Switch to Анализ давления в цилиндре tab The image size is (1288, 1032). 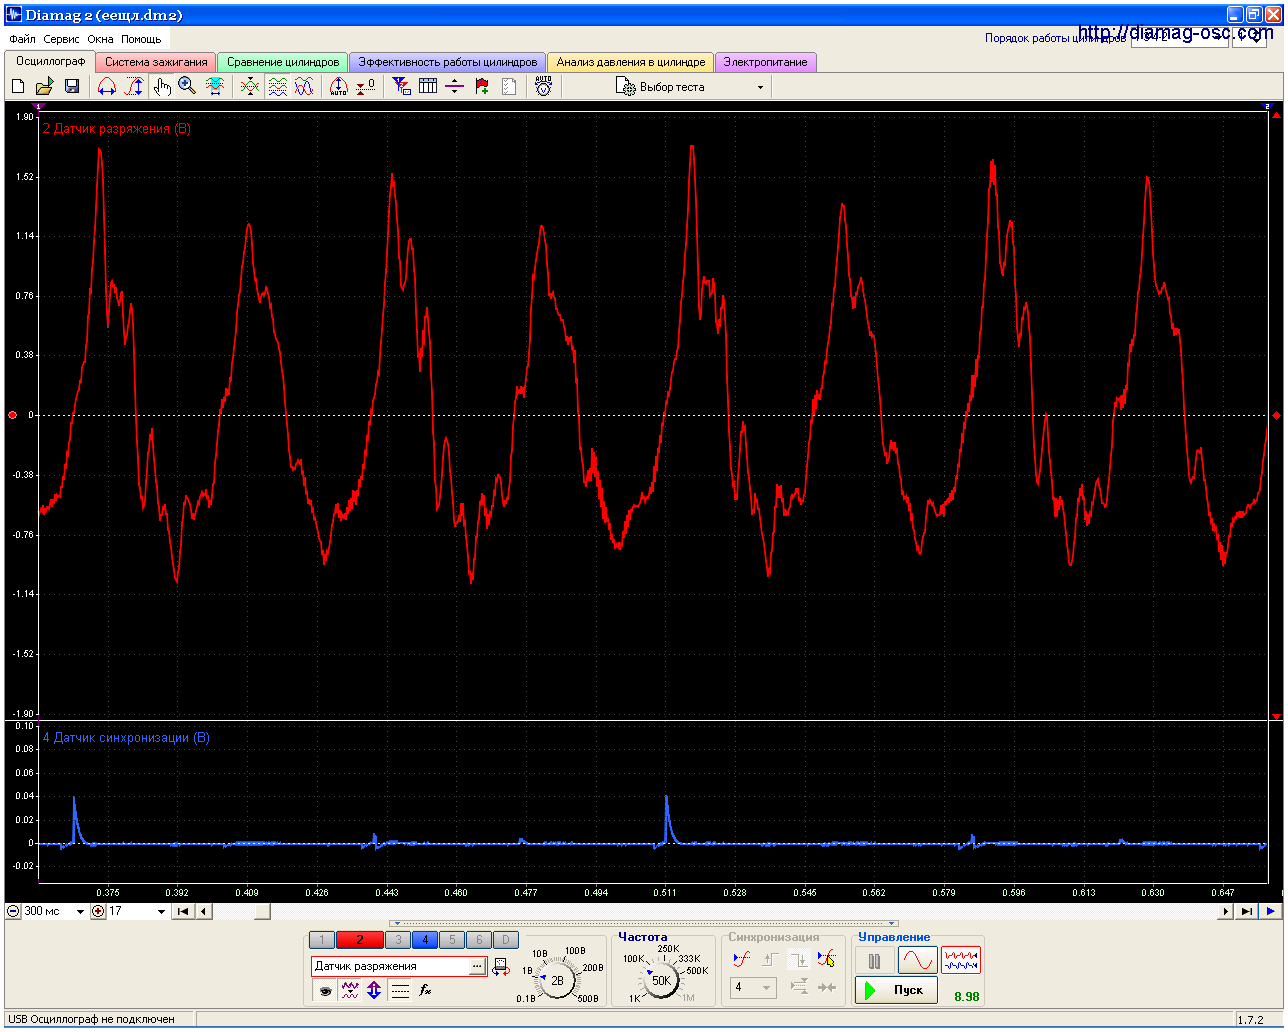pos(631,62)
